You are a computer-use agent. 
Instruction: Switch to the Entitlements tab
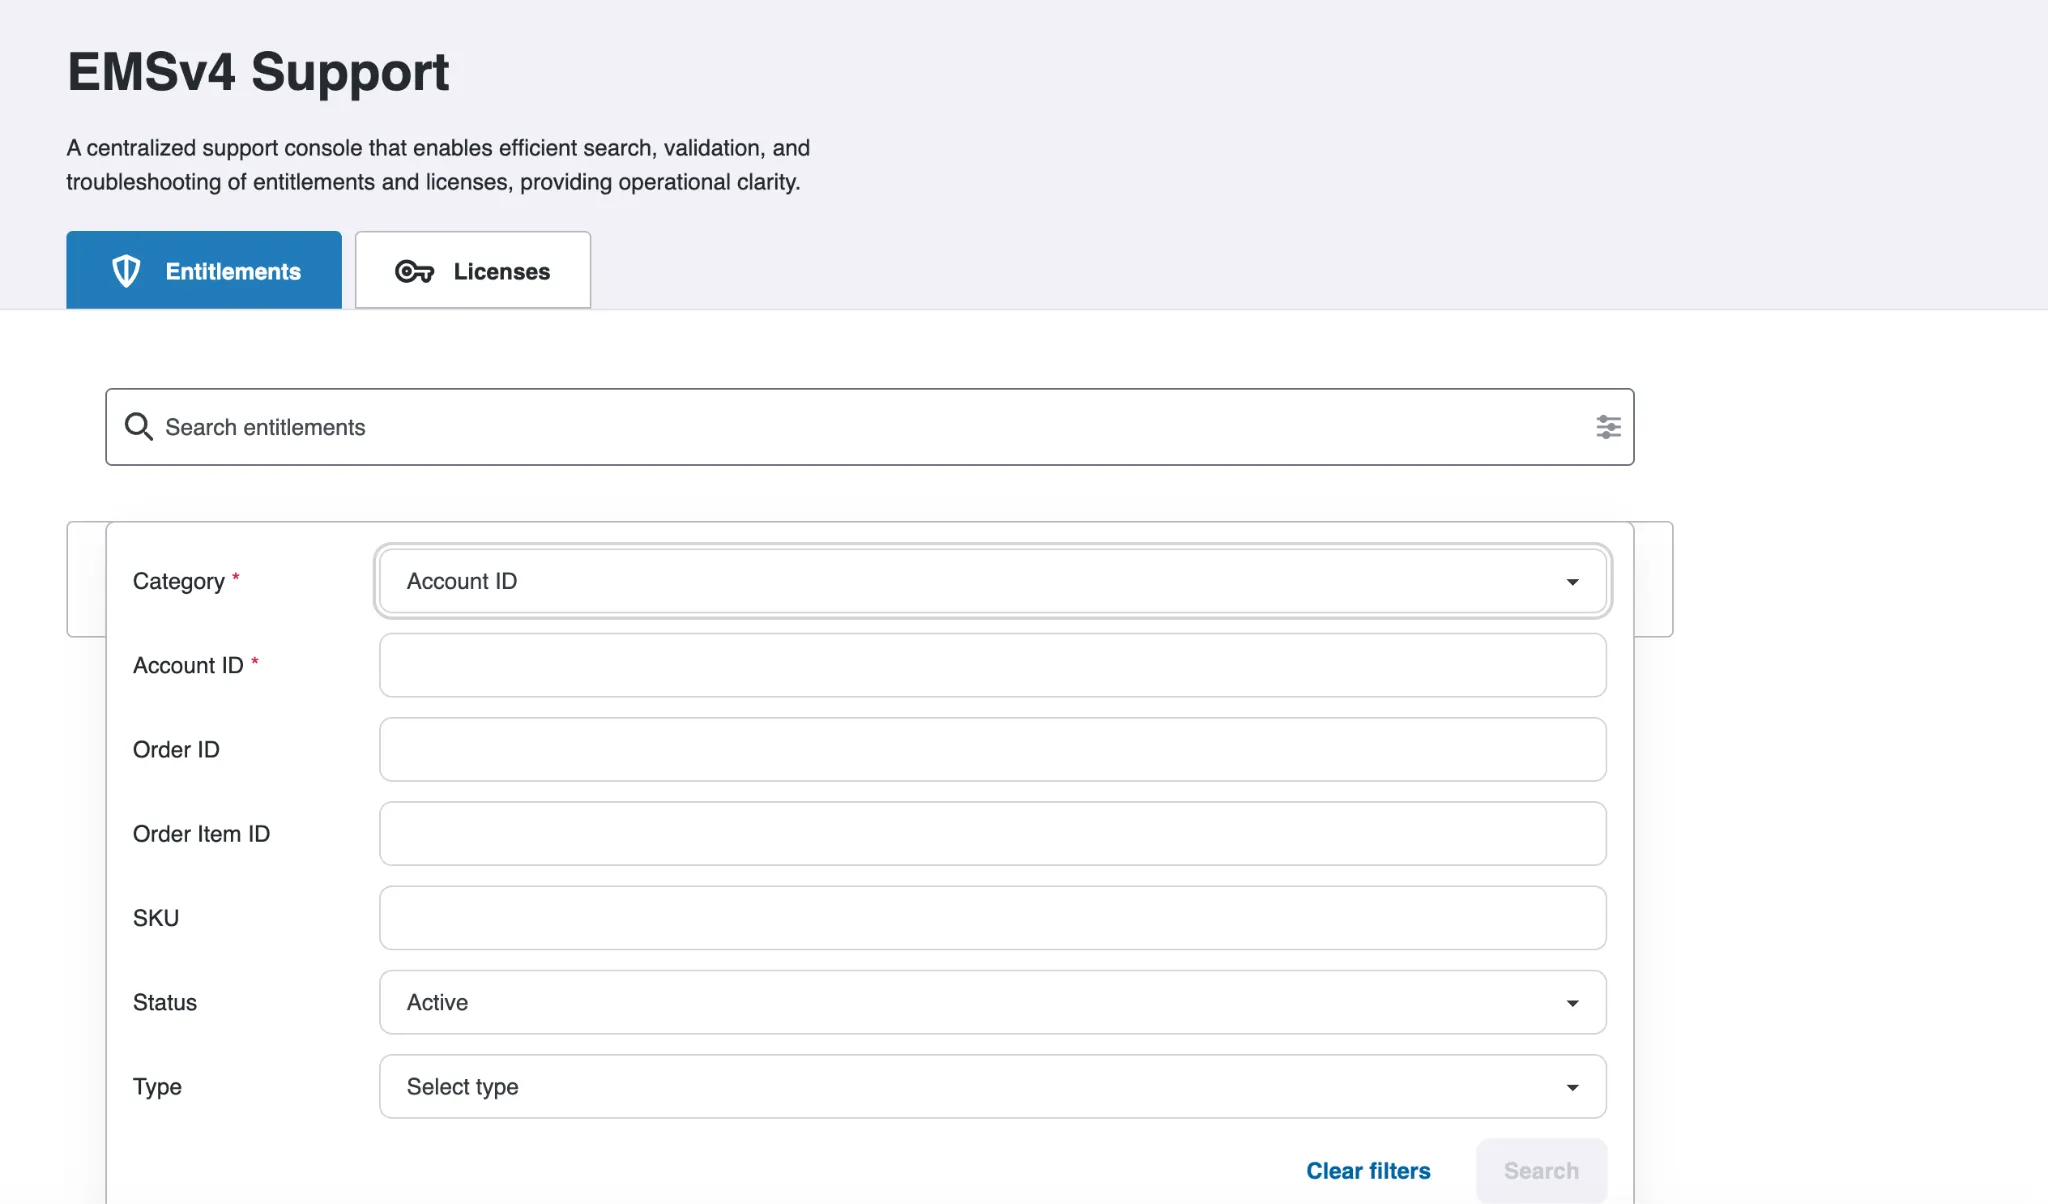[204, 270]
